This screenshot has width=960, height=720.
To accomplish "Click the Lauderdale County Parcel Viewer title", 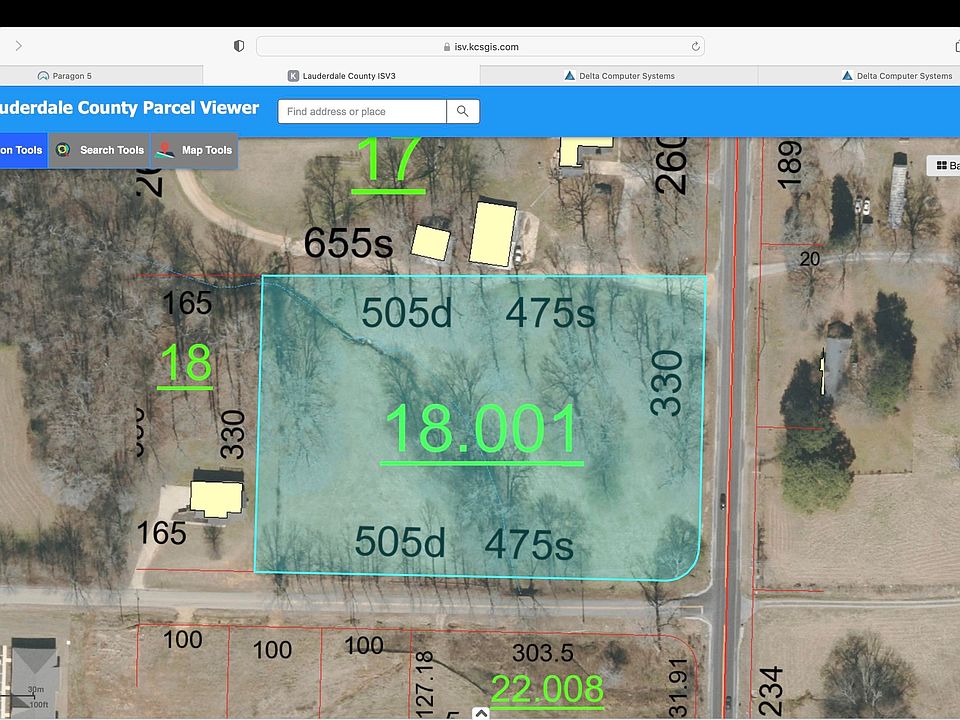I will [129, 108].
